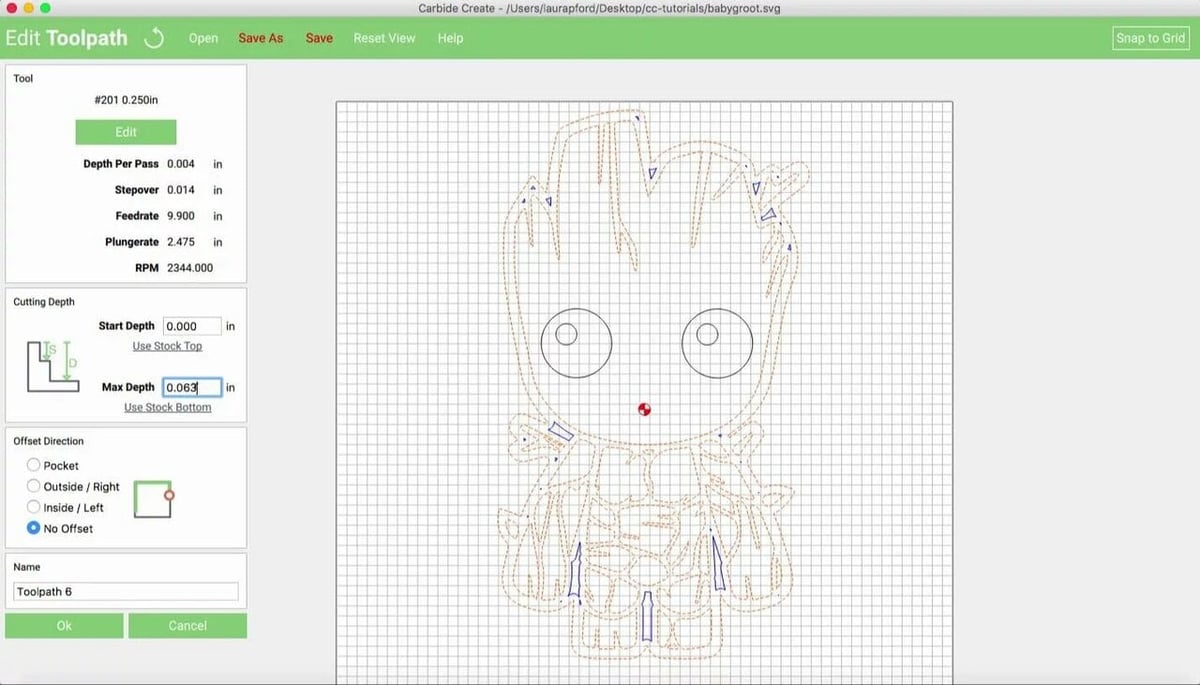This screenshot has width=1200, height=685.
Task: Toggle the Snap to Grid button
Action: coord(1150,38)
